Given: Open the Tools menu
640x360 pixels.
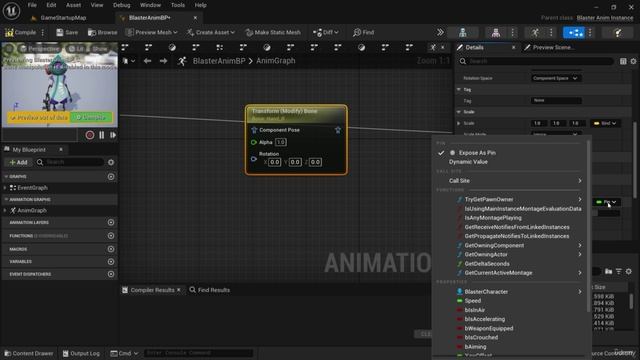Looking at the screenshot, I should (x=178, y=5).
